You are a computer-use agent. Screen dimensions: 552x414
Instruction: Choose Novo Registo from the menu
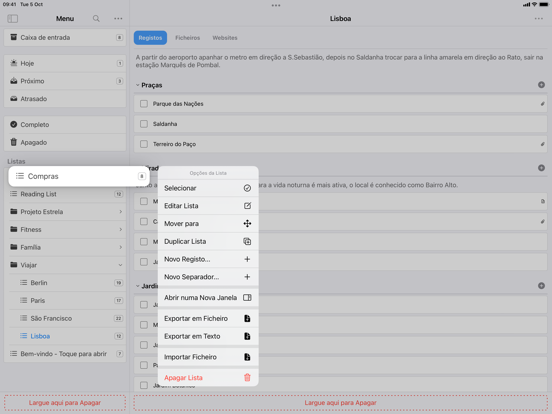click(x=208, y=259)
